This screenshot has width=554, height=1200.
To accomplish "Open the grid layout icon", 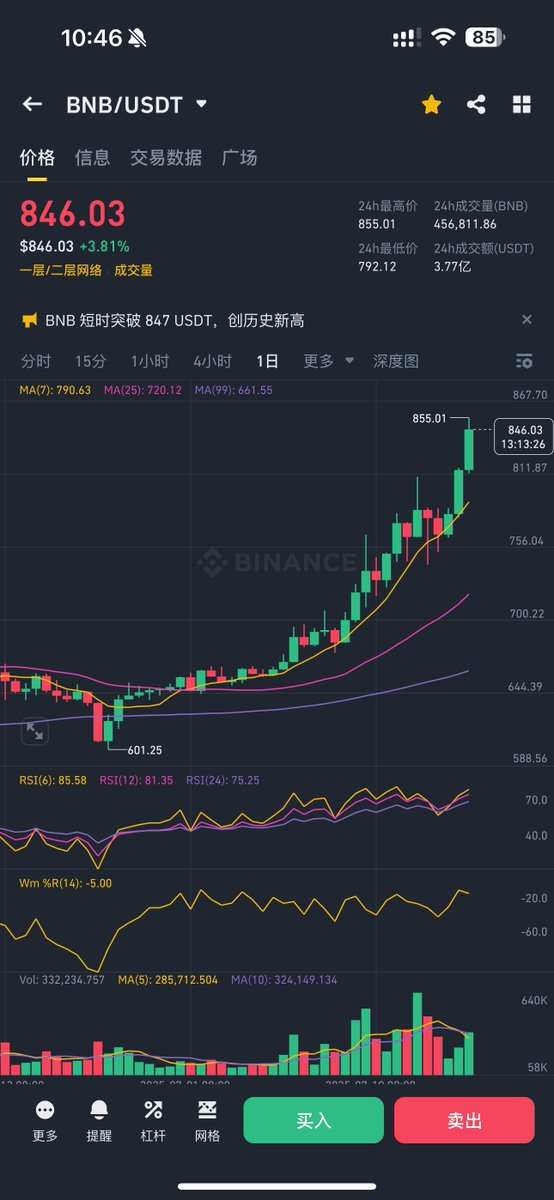I will pyautogui.click(x=521, y=104).
